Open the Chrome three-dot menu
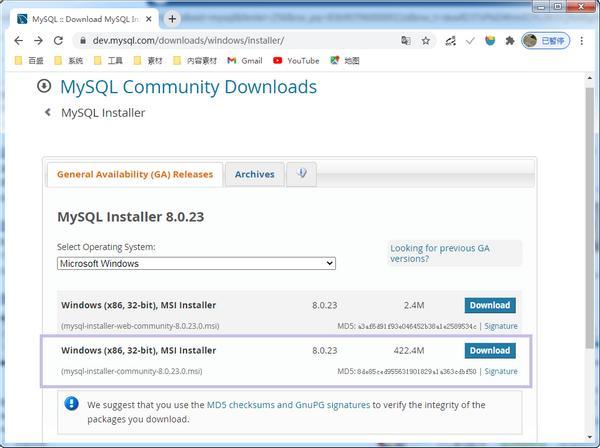600x448 pixels. click(x=582, y=41)
